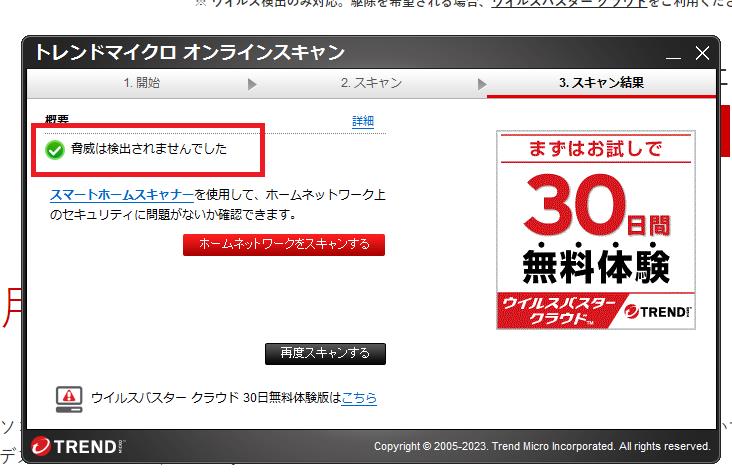Click the Trend Micro logo in footer

coord(78,446)
